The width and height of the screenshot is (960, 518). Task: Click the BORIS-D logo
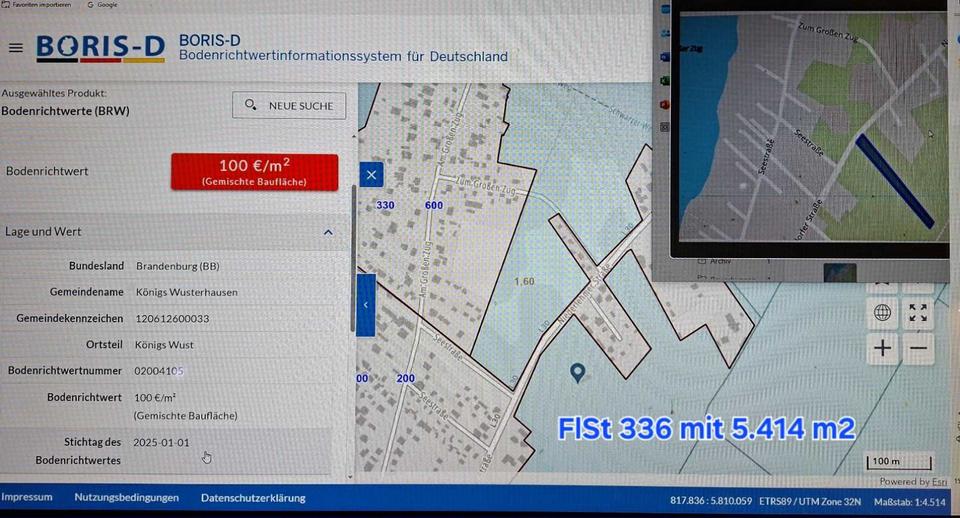pos(100,48)
